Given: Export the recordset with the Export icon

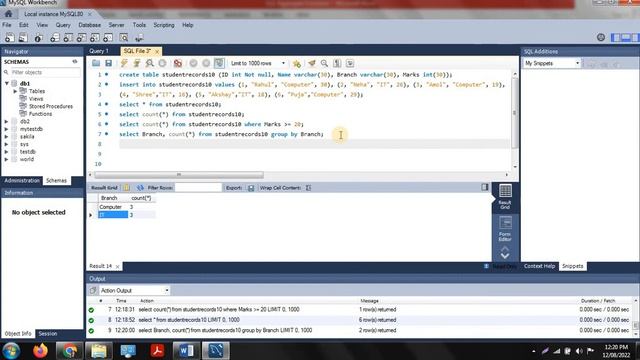Looking at the screenshot, I should 251,188.
